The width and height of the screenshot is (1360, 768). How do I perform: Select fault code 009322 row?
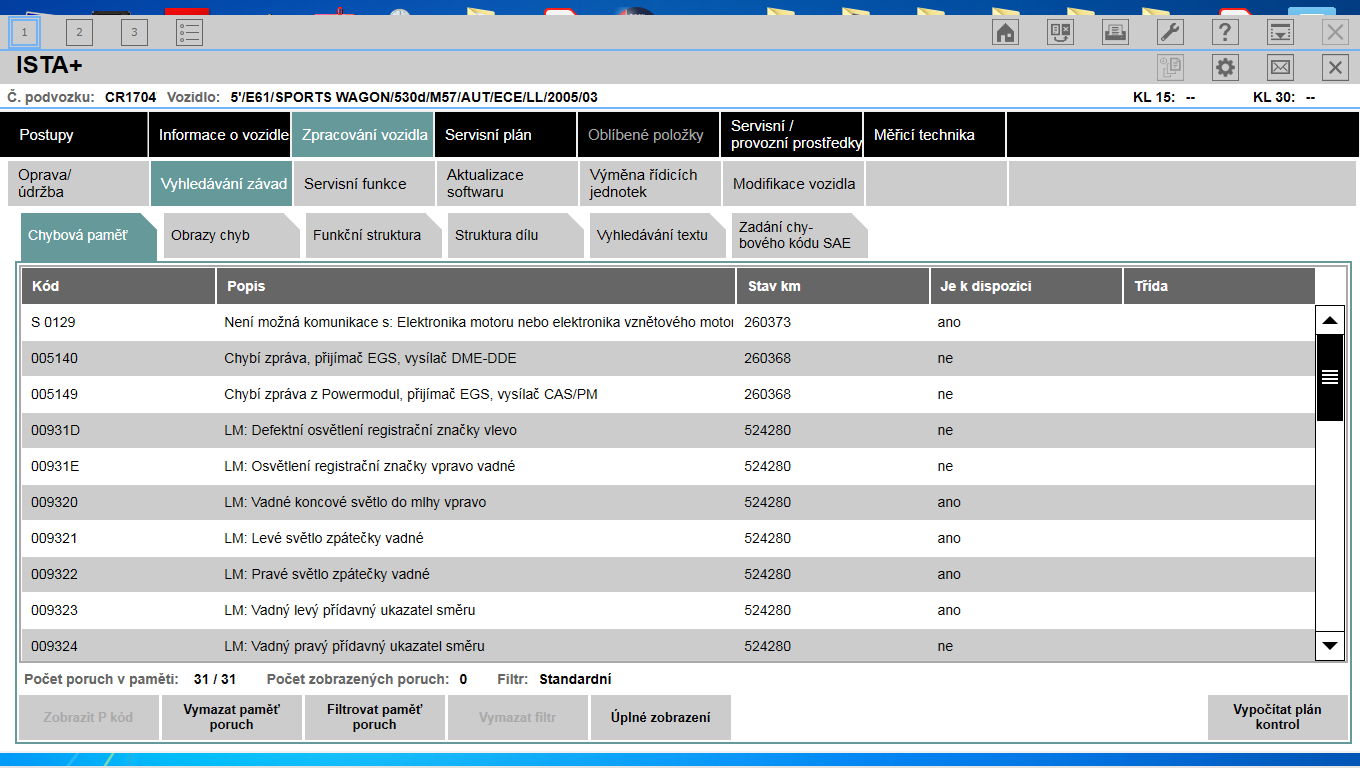pyautogui.click(x=668, y=575)
